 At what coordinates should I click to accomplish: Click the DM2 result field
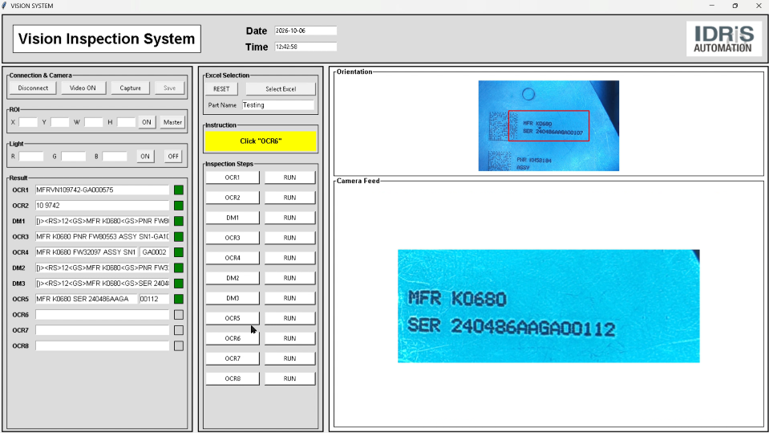coord(102,268)
